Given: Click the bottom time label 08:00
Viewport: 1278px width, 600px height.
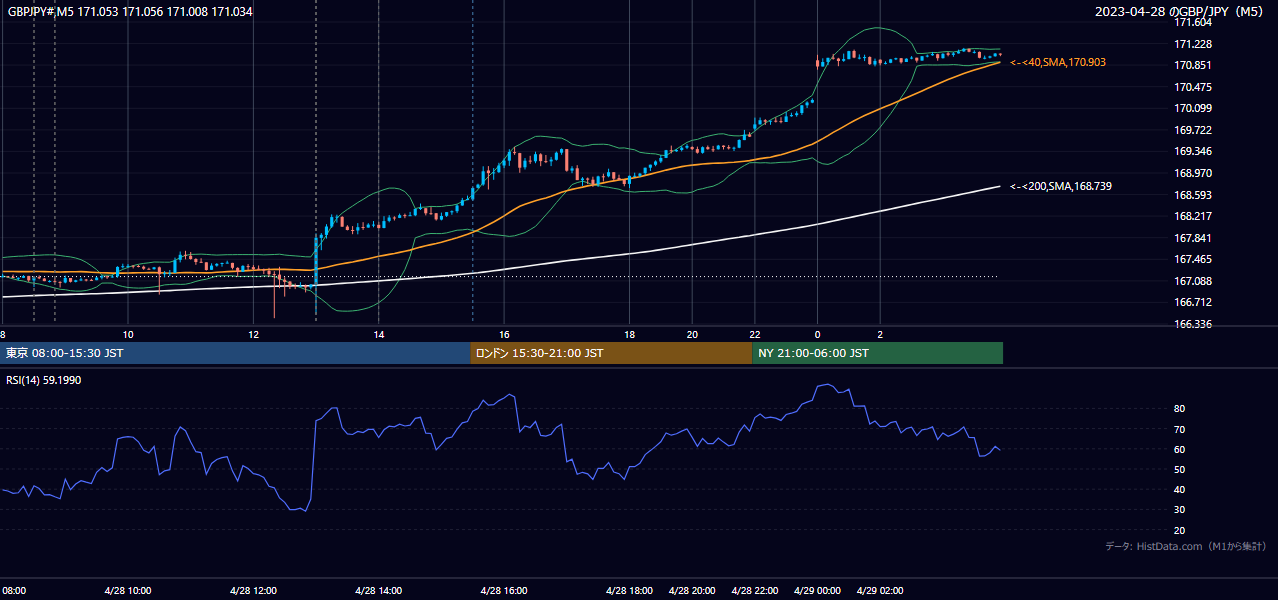Looking at the screenshot, I should tap(14, 591).
